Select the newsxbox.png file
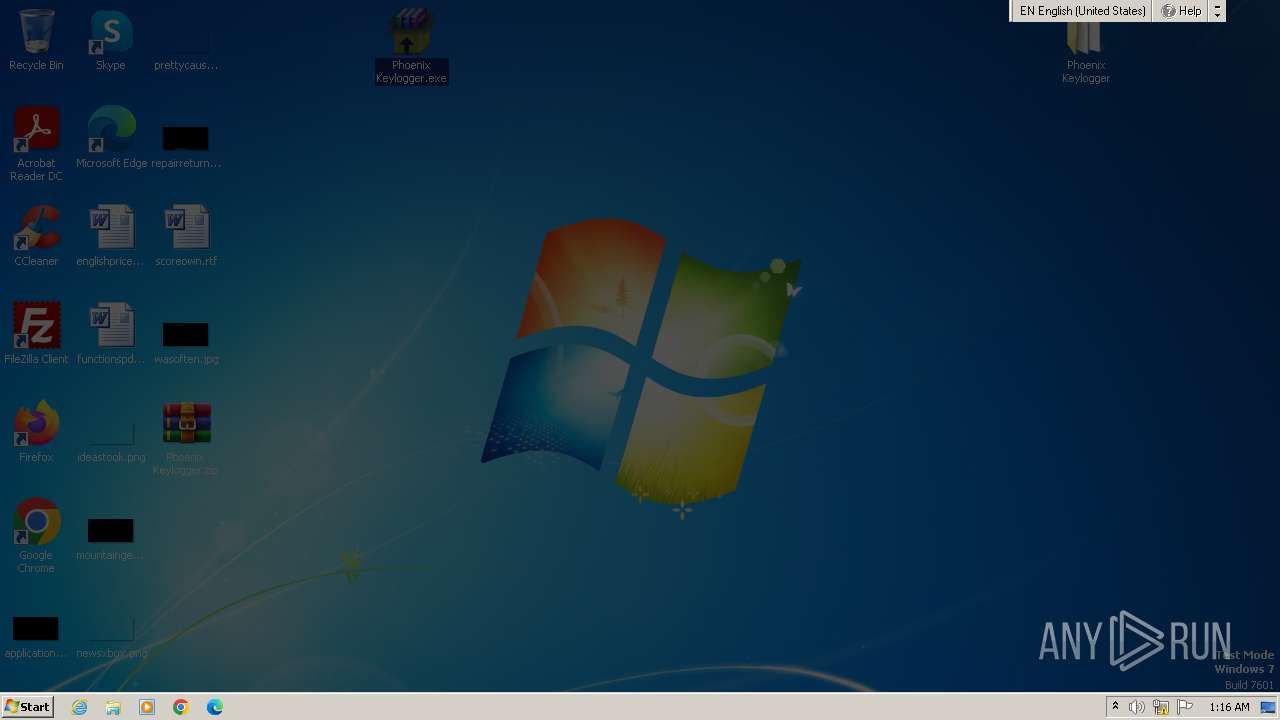Image resolution: width=1280 pixels, height=720 pixels. (111, 636)
